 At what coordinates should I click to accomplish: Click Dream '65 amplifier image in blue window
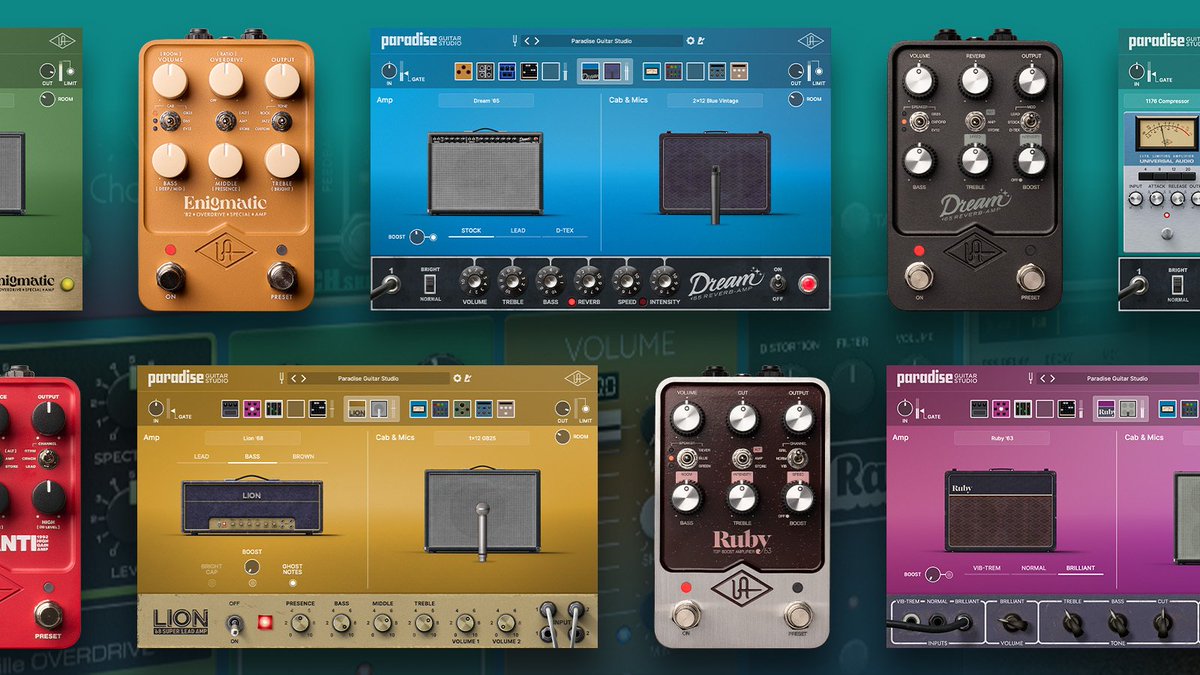tap(486, 172)
